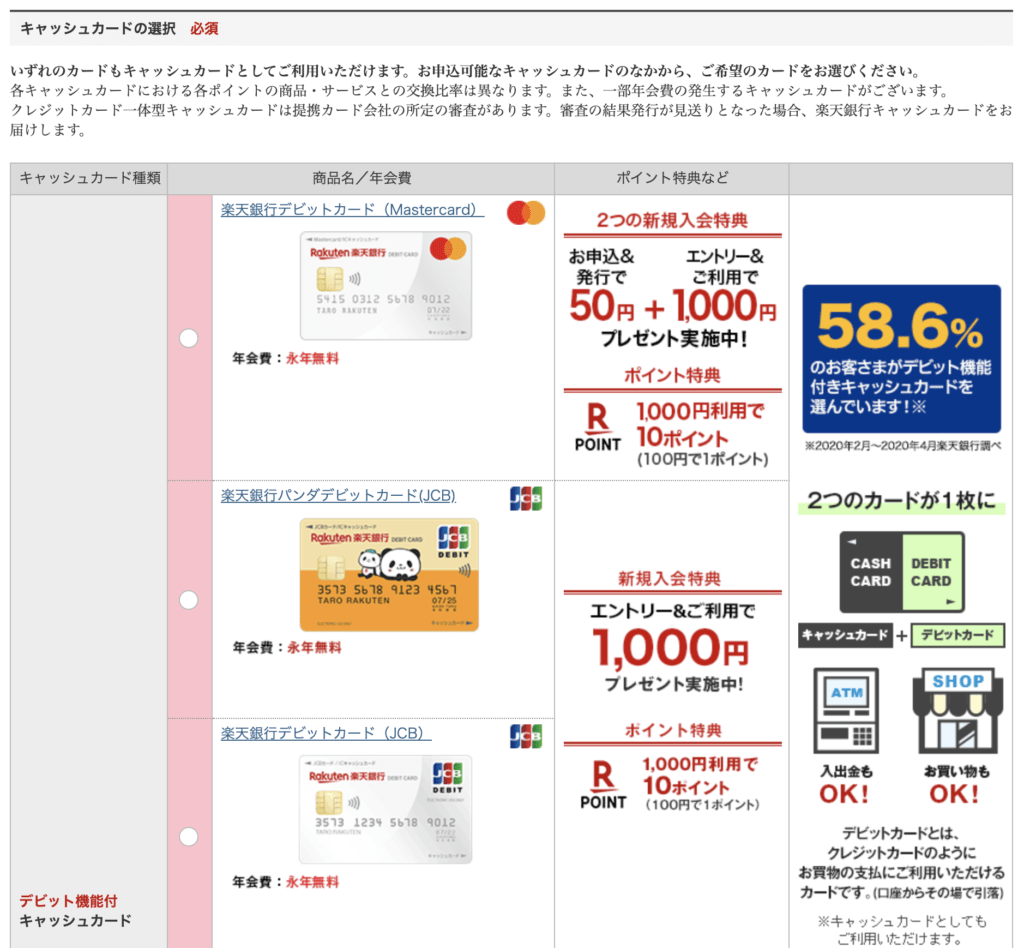1024x948 pixels.
Task: Click the ATM machine icon
Action: pos(846,710)
